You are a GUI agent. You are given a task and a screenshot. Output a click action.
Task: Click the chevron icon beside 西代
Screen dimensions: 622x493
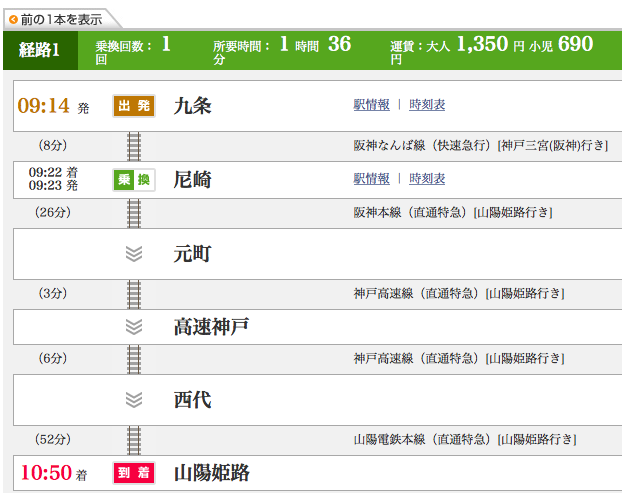(134, 400)
